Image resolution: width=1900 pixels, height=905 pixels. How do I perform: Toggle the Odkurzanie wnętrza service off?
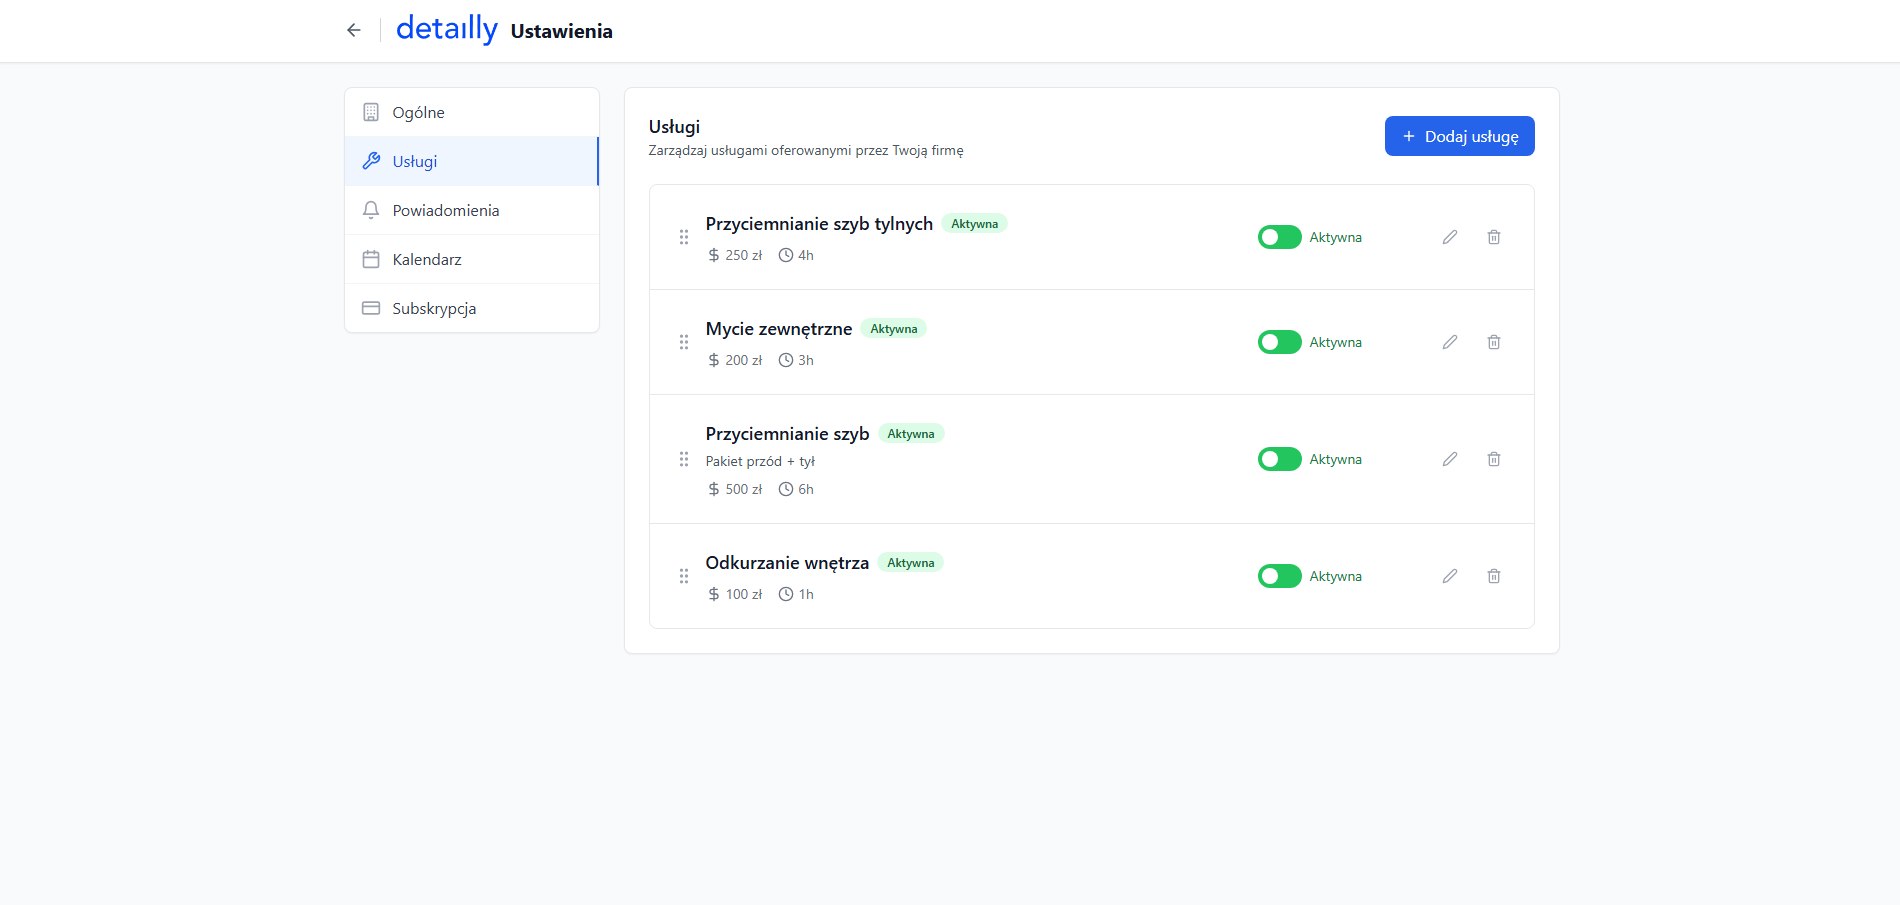pyautogui.click(x=1279, y=576)
